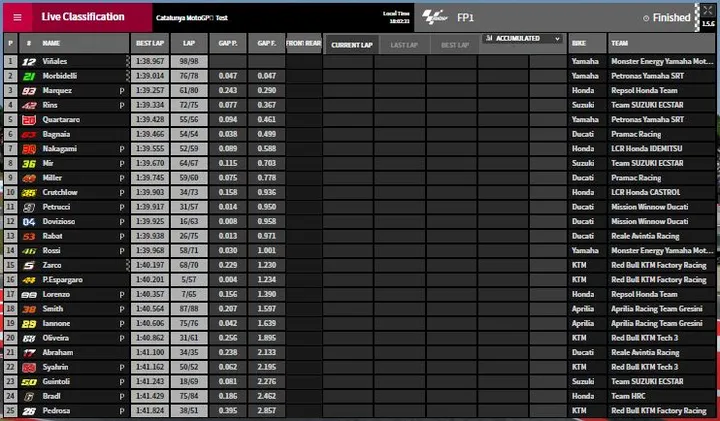The height and width of the screenshot is (421, 720).
Task: Click Pramac Racing in Bagnaia row
Action: [636, 135]
